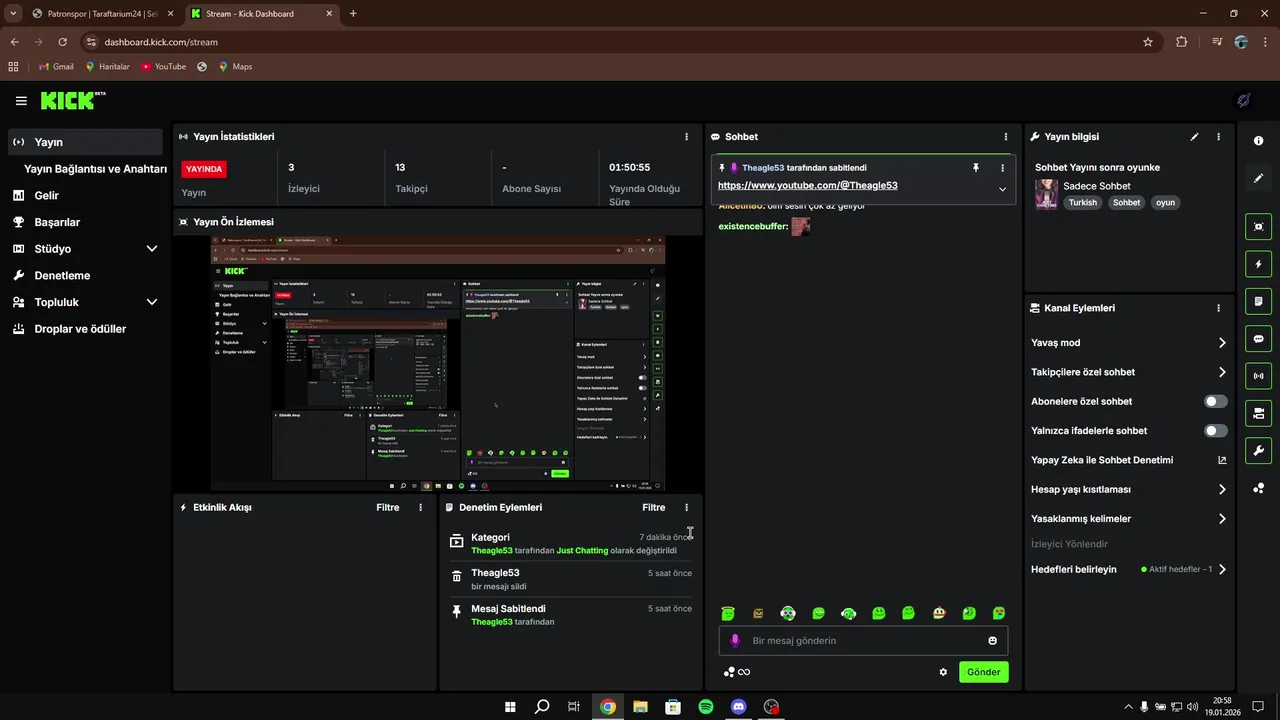Click rocket icon at top right header

1244,100
